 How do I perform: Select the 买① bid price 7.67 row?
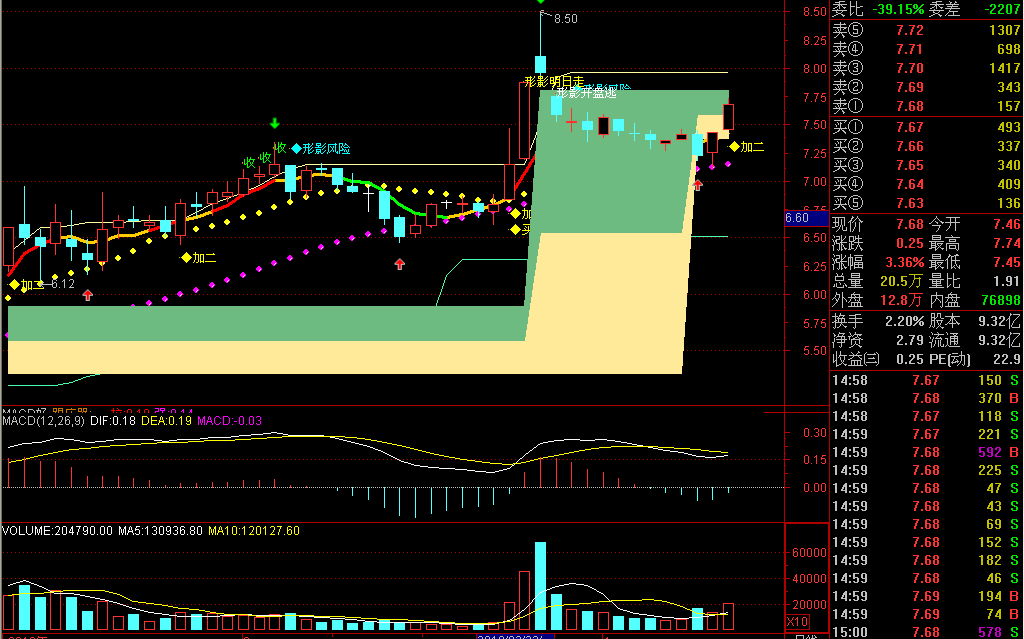926,127
